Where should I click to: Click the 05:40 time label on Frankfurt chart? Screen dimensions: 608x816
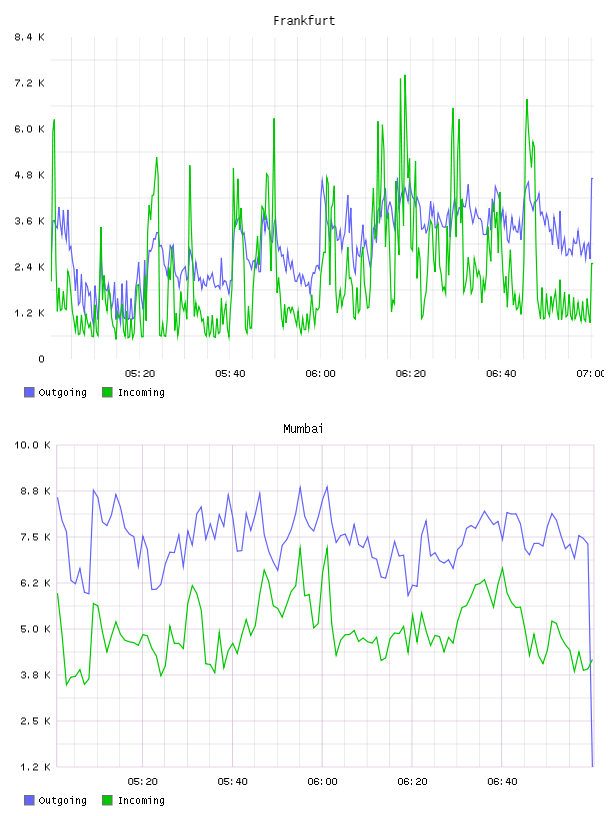(230, 374)
